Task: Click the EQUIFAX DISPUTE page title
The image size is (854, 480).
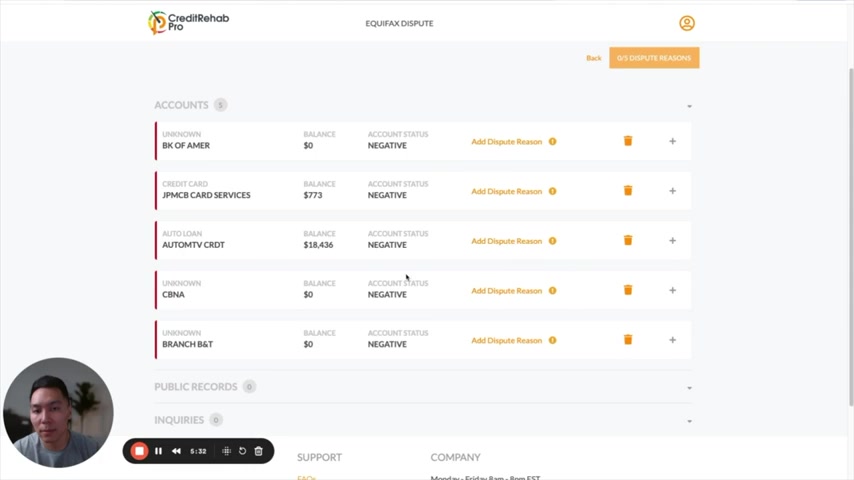Action: click(399, 23)
